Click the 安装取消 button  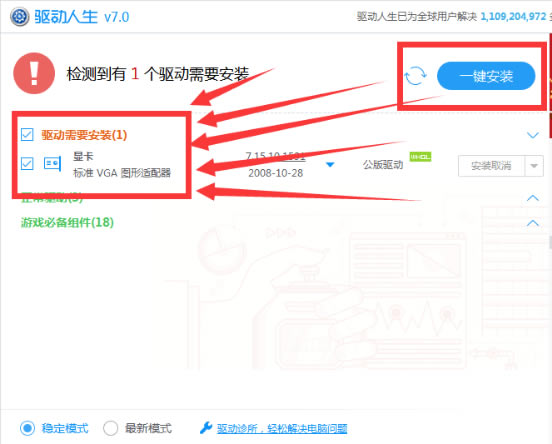[x=491, y=166]
